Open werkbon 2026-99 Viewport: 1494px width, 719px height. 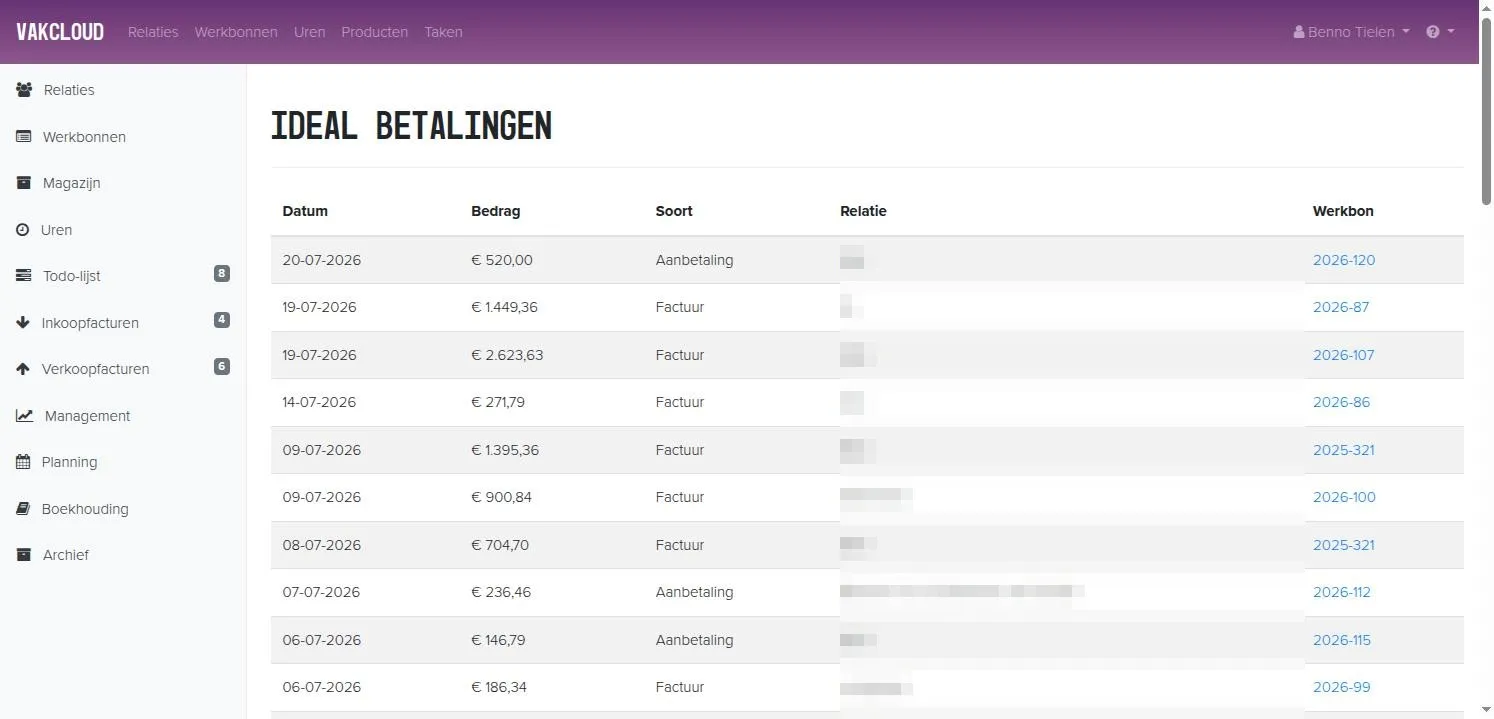click(x=1342, y=687)
